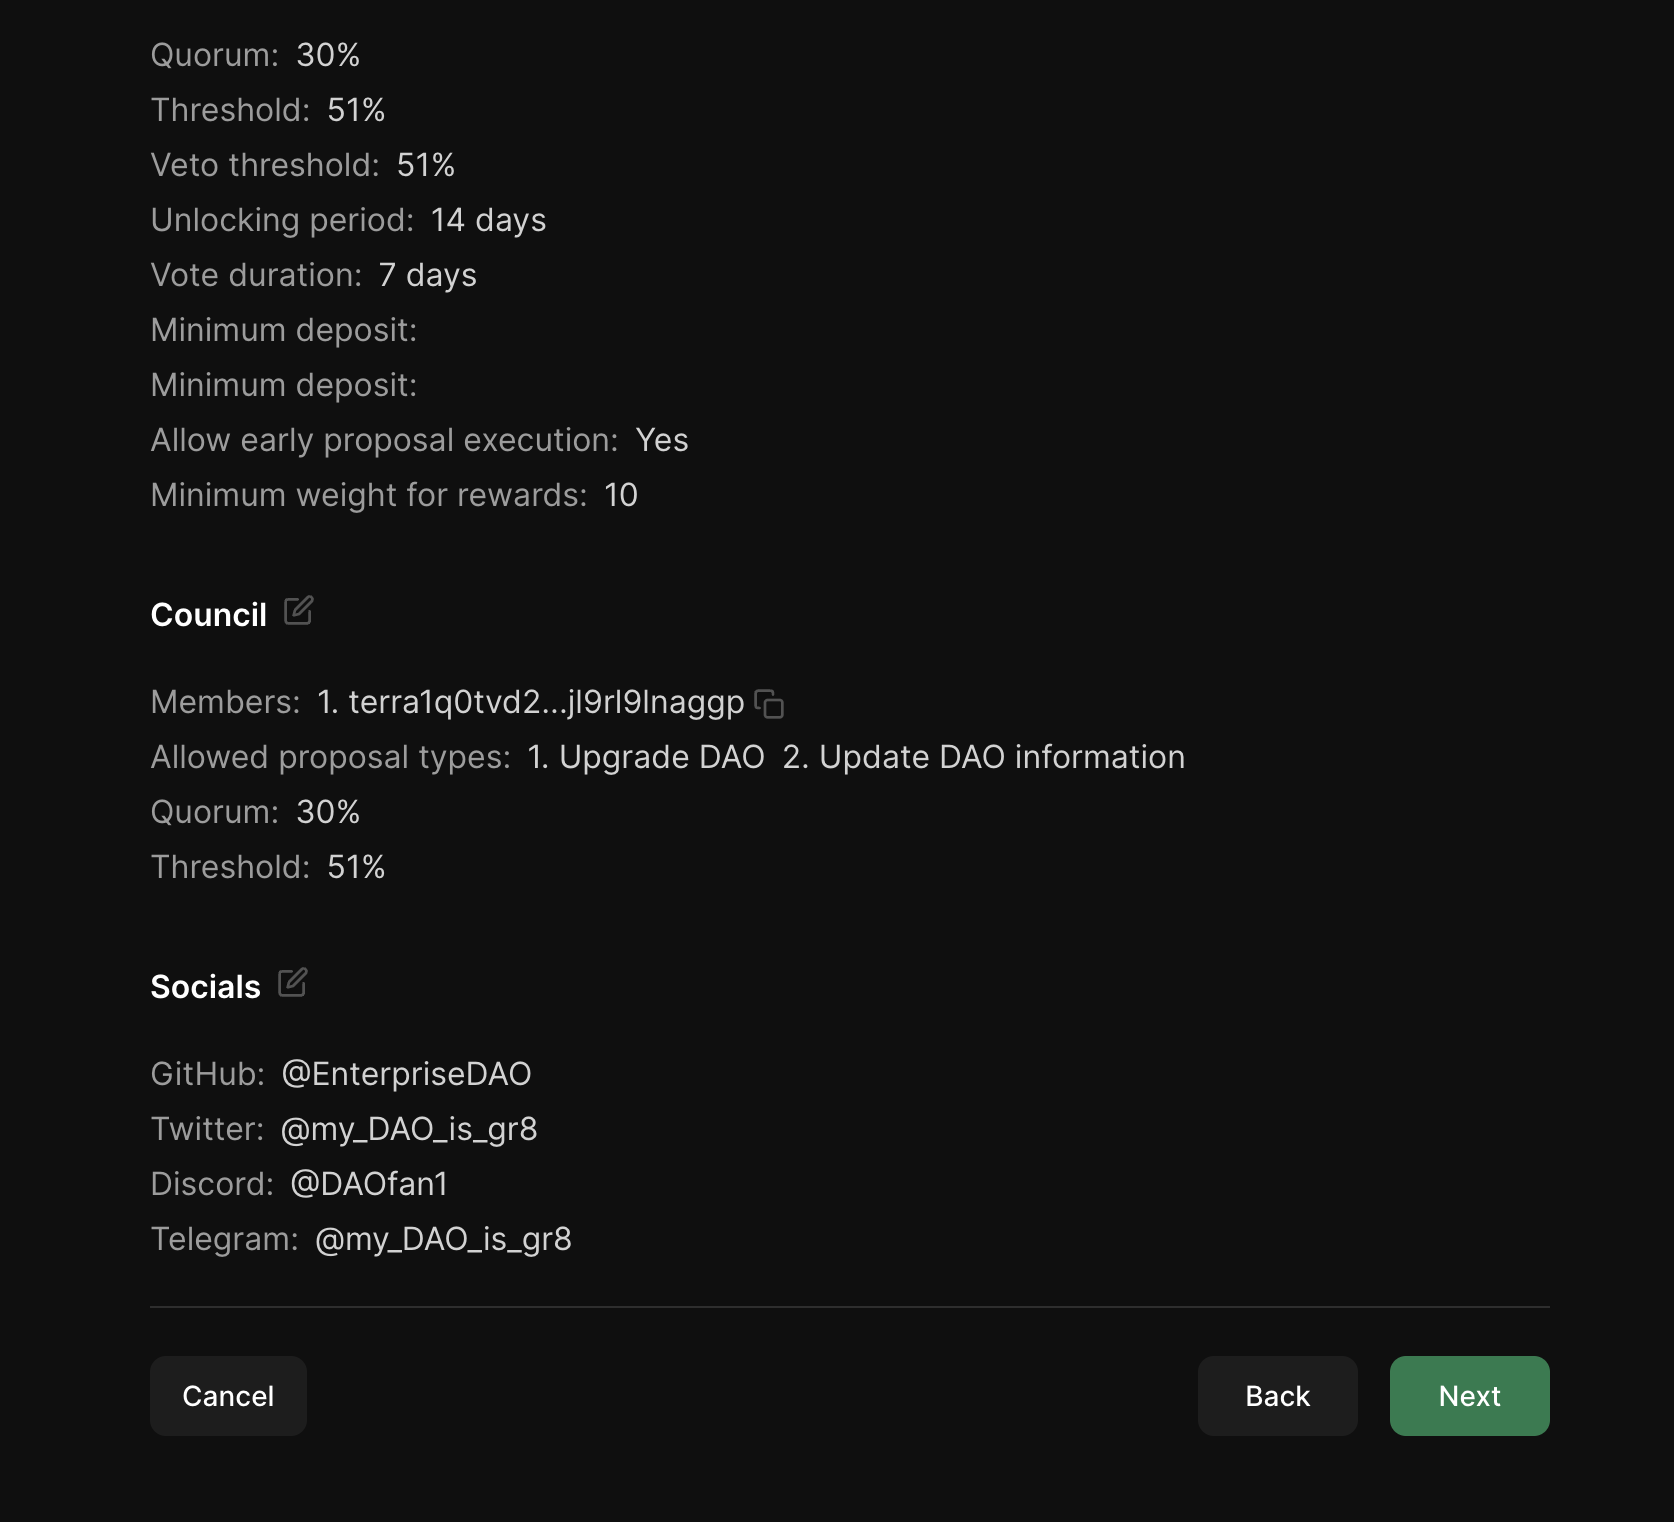The width and height of the screenshot is (1674, 1522).
Task: Edit the Council section
Action: [298, 611]
